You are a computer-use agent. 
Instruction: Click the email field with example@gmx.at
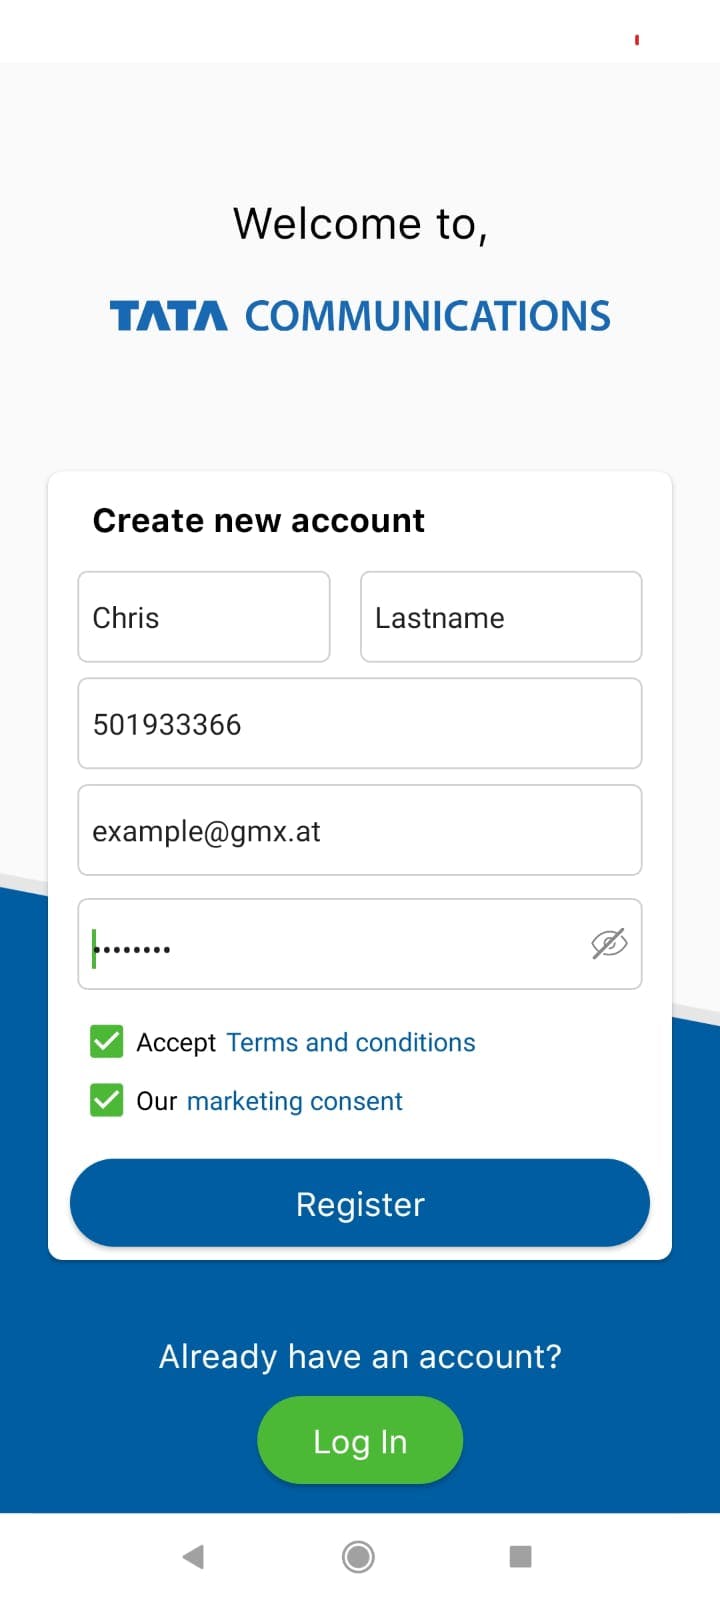(x=360, y=831)
